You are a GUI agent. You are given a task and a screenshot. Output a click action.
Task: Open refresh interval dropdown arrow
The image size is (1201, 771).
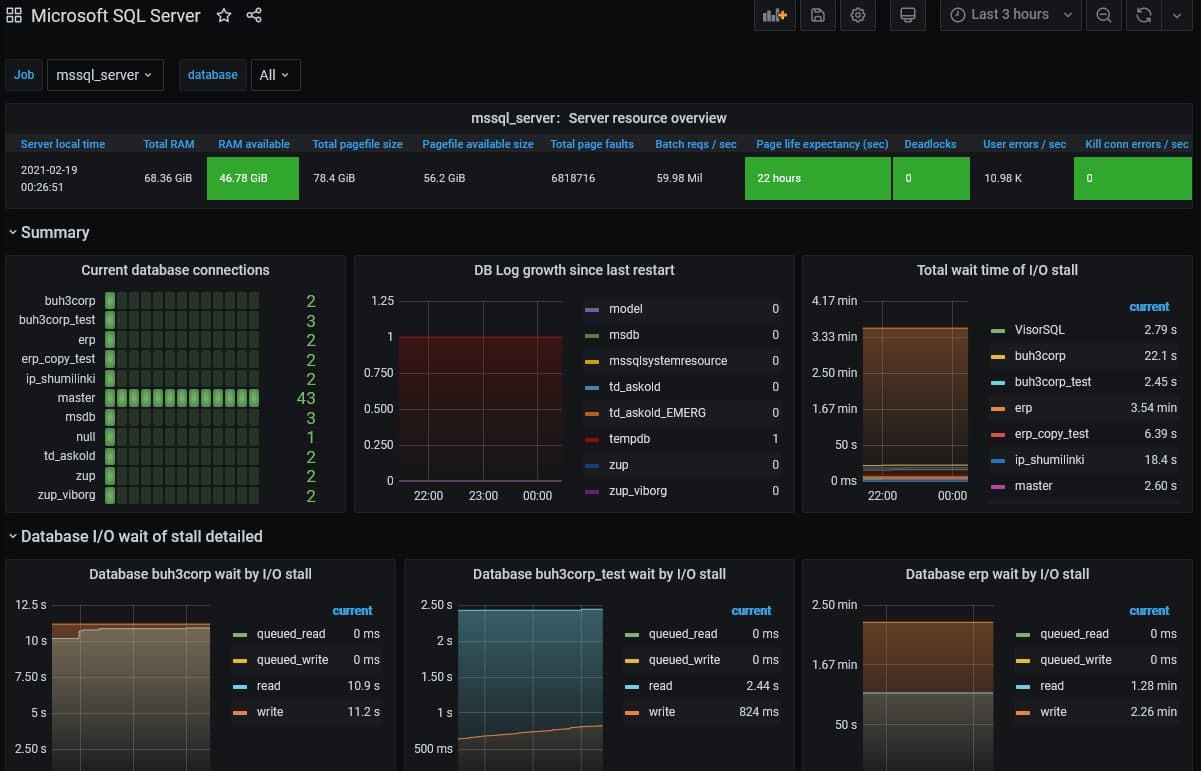tap(1176, 15)
